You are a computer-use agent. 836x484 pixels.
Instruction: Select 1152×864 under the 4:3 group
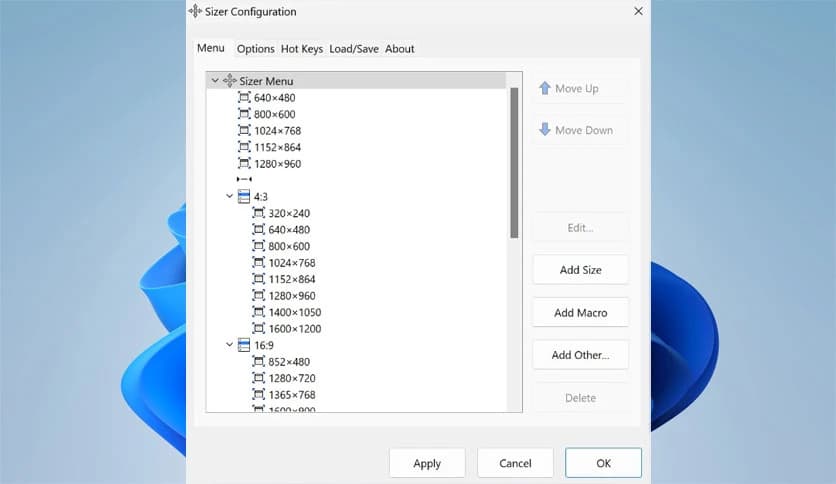point(292,279)
